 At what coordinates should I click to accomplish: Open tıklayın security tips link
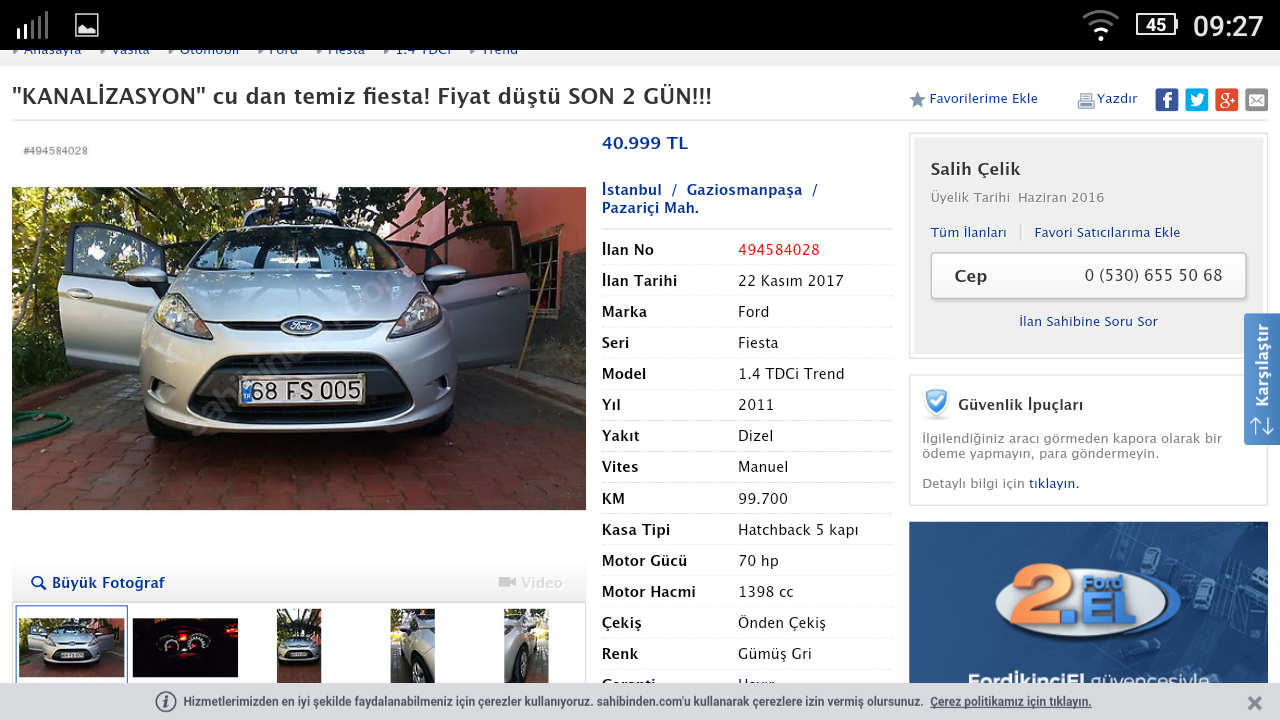pos(1054,484)
